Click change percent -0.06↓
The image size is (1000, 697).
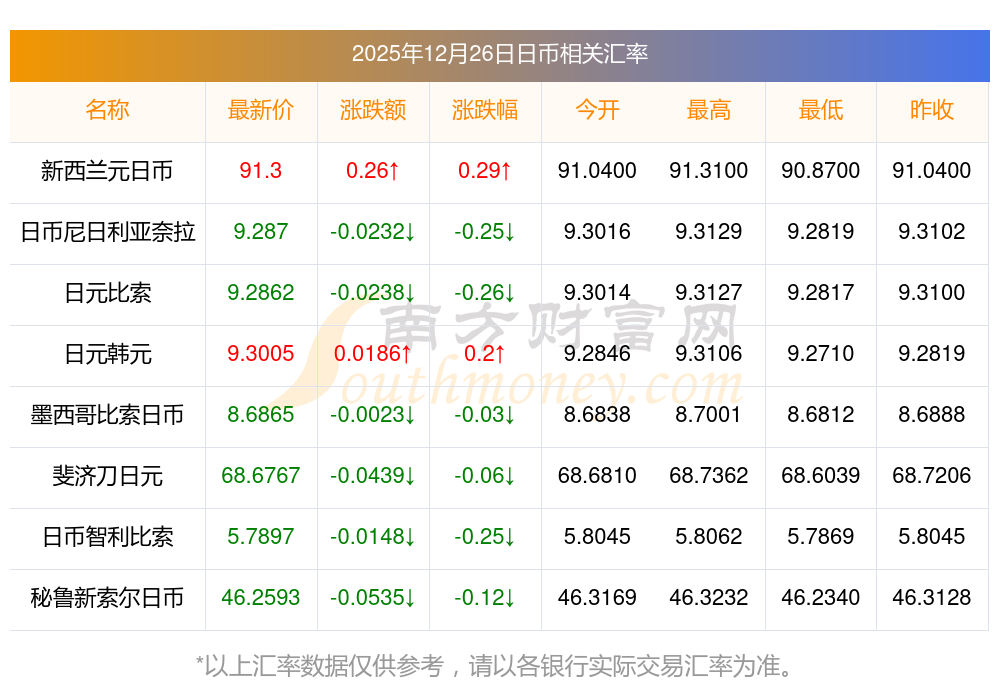485,476
